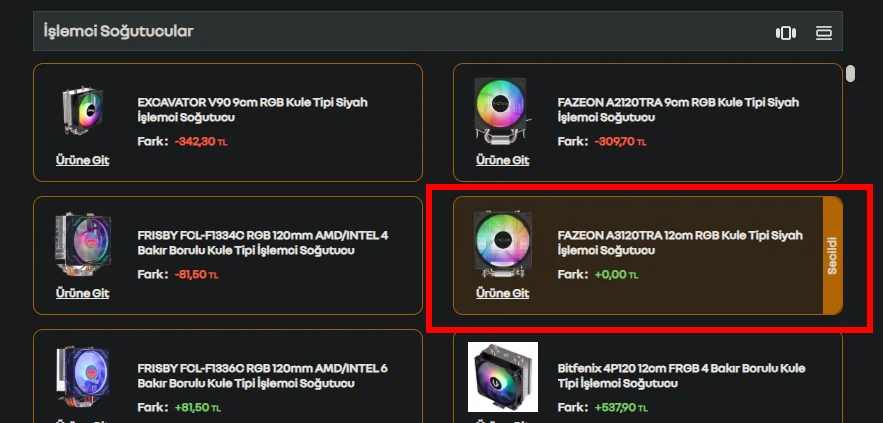Viewport: 883px width, 423px height.
Task: Switch to carousel view icon in header
Action: click(786, 33)
